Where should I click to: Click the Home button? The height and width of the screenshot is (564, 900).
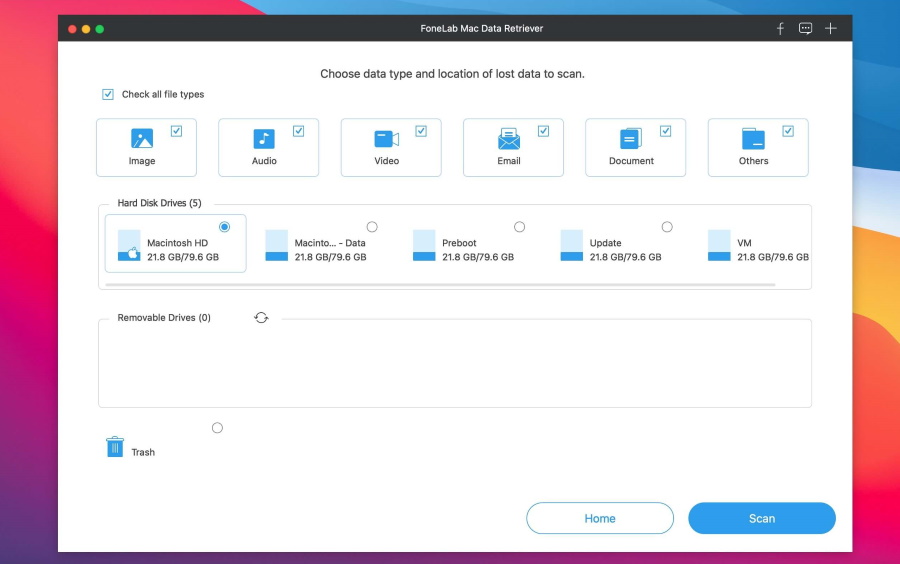(600, 518)
